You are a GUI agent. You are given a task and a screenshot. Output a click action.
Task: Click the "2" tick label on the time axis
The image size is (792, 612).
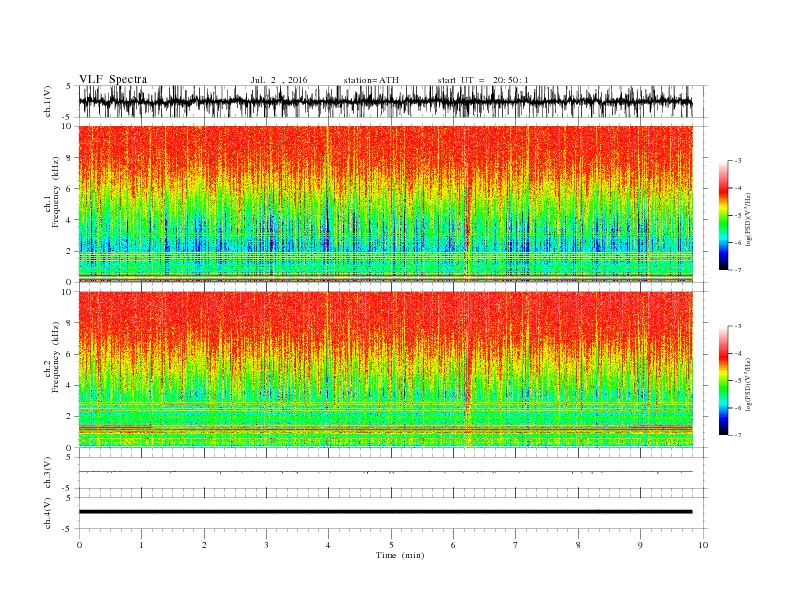click(204, 545)
